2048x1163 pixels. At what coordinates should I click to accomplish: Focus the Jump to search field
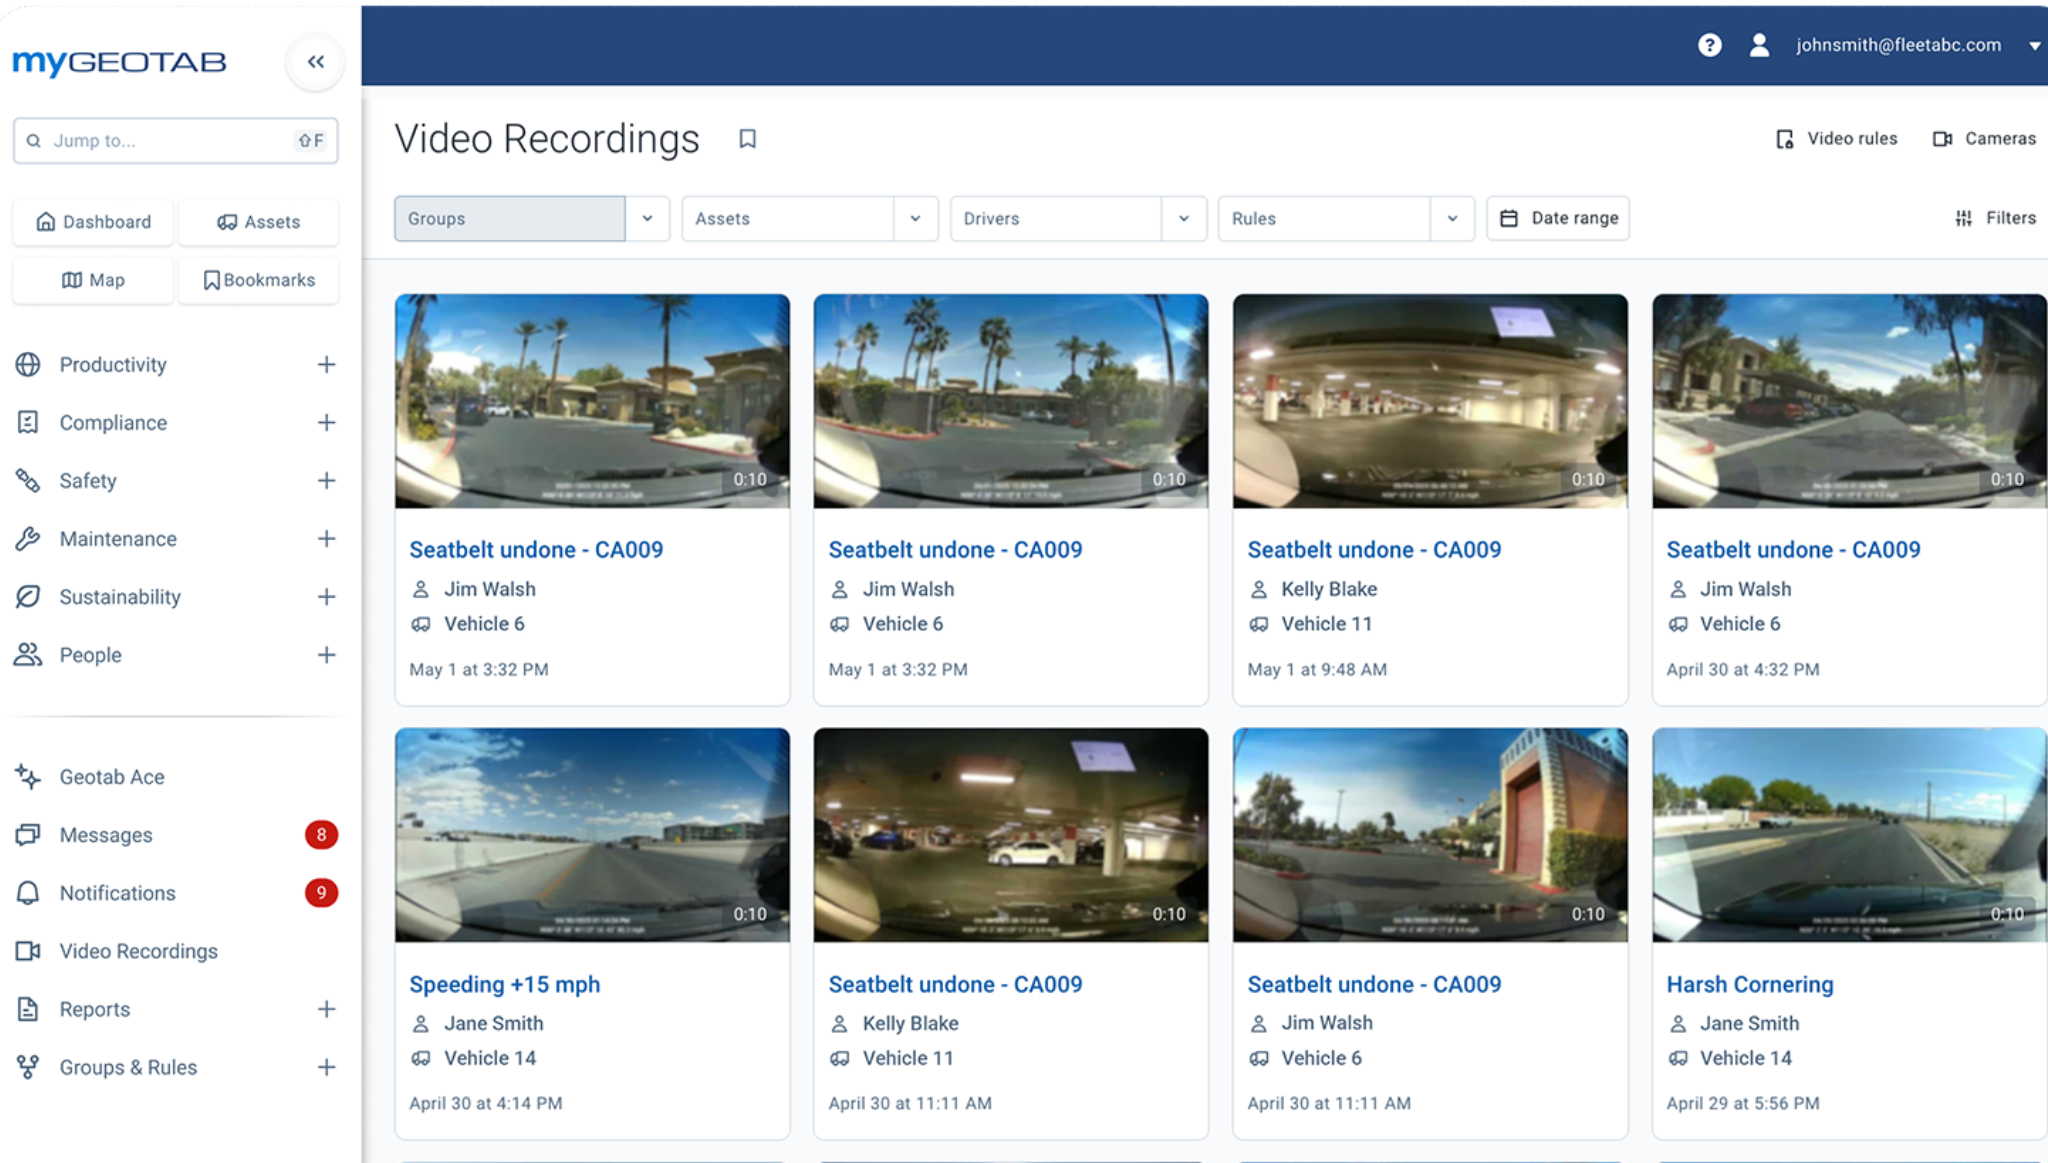point(176,141)
